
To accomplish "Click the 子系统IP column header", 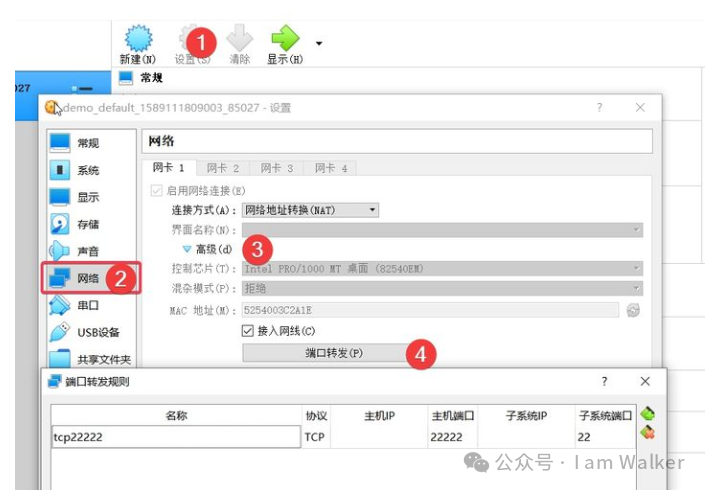I will (x=526, y=415).
